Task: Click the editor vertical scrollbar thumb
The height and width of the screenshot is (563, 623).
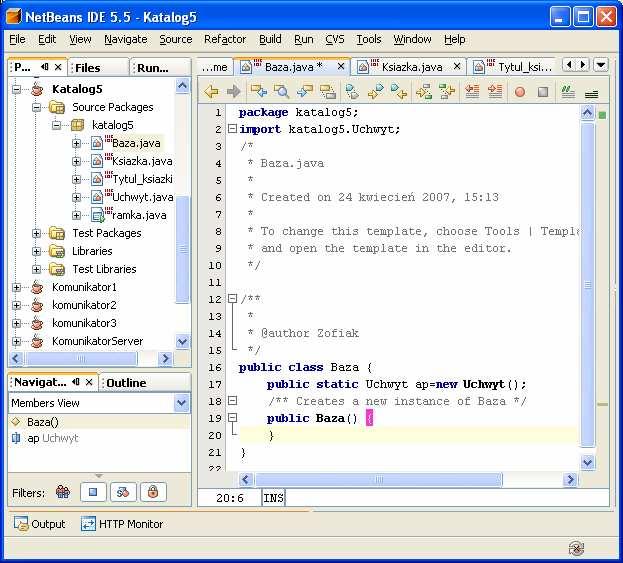Action: (587, 284)
